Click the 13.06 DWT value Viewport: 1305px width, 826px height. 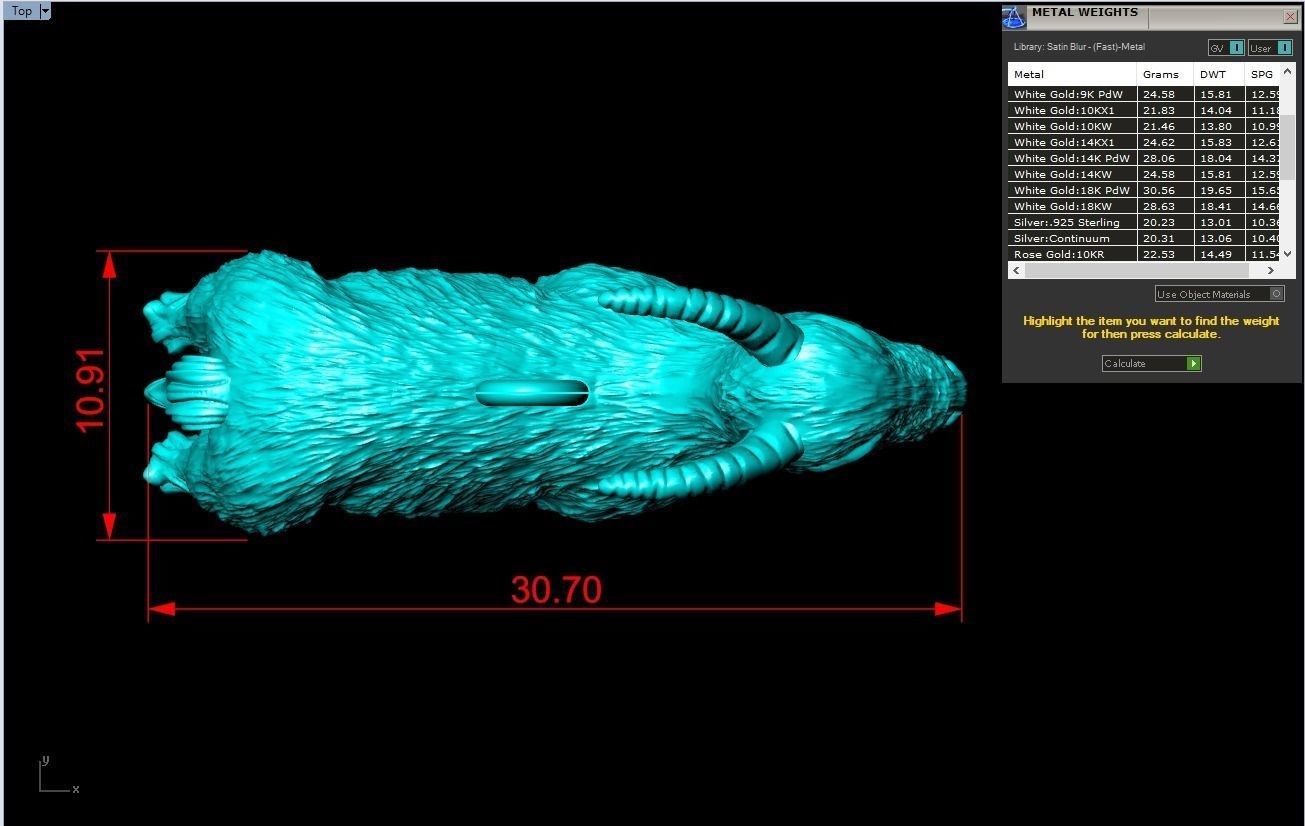coord(1216,238)
